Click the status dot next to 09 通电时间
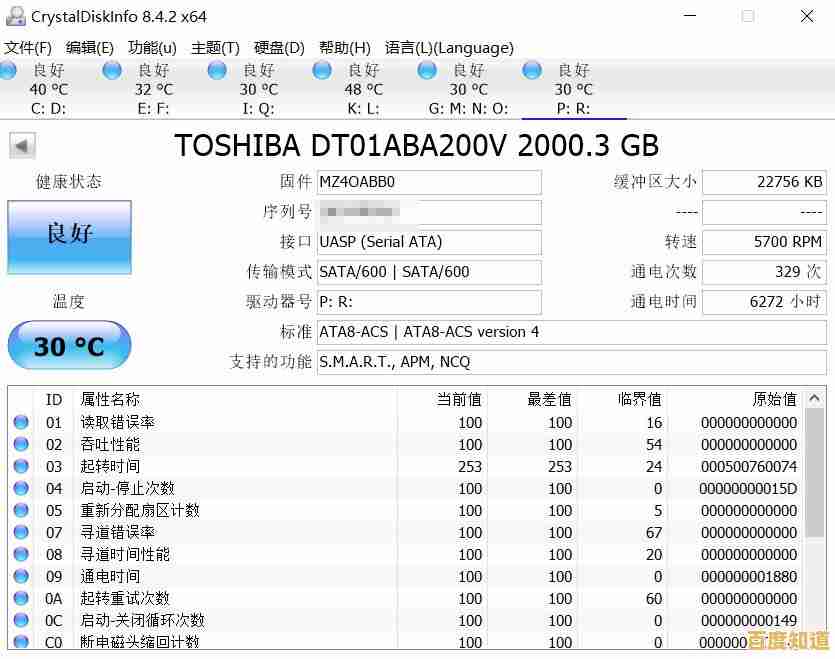Image resolution: width=835 pixels, height=659 pixels. (x=22, y=576)
